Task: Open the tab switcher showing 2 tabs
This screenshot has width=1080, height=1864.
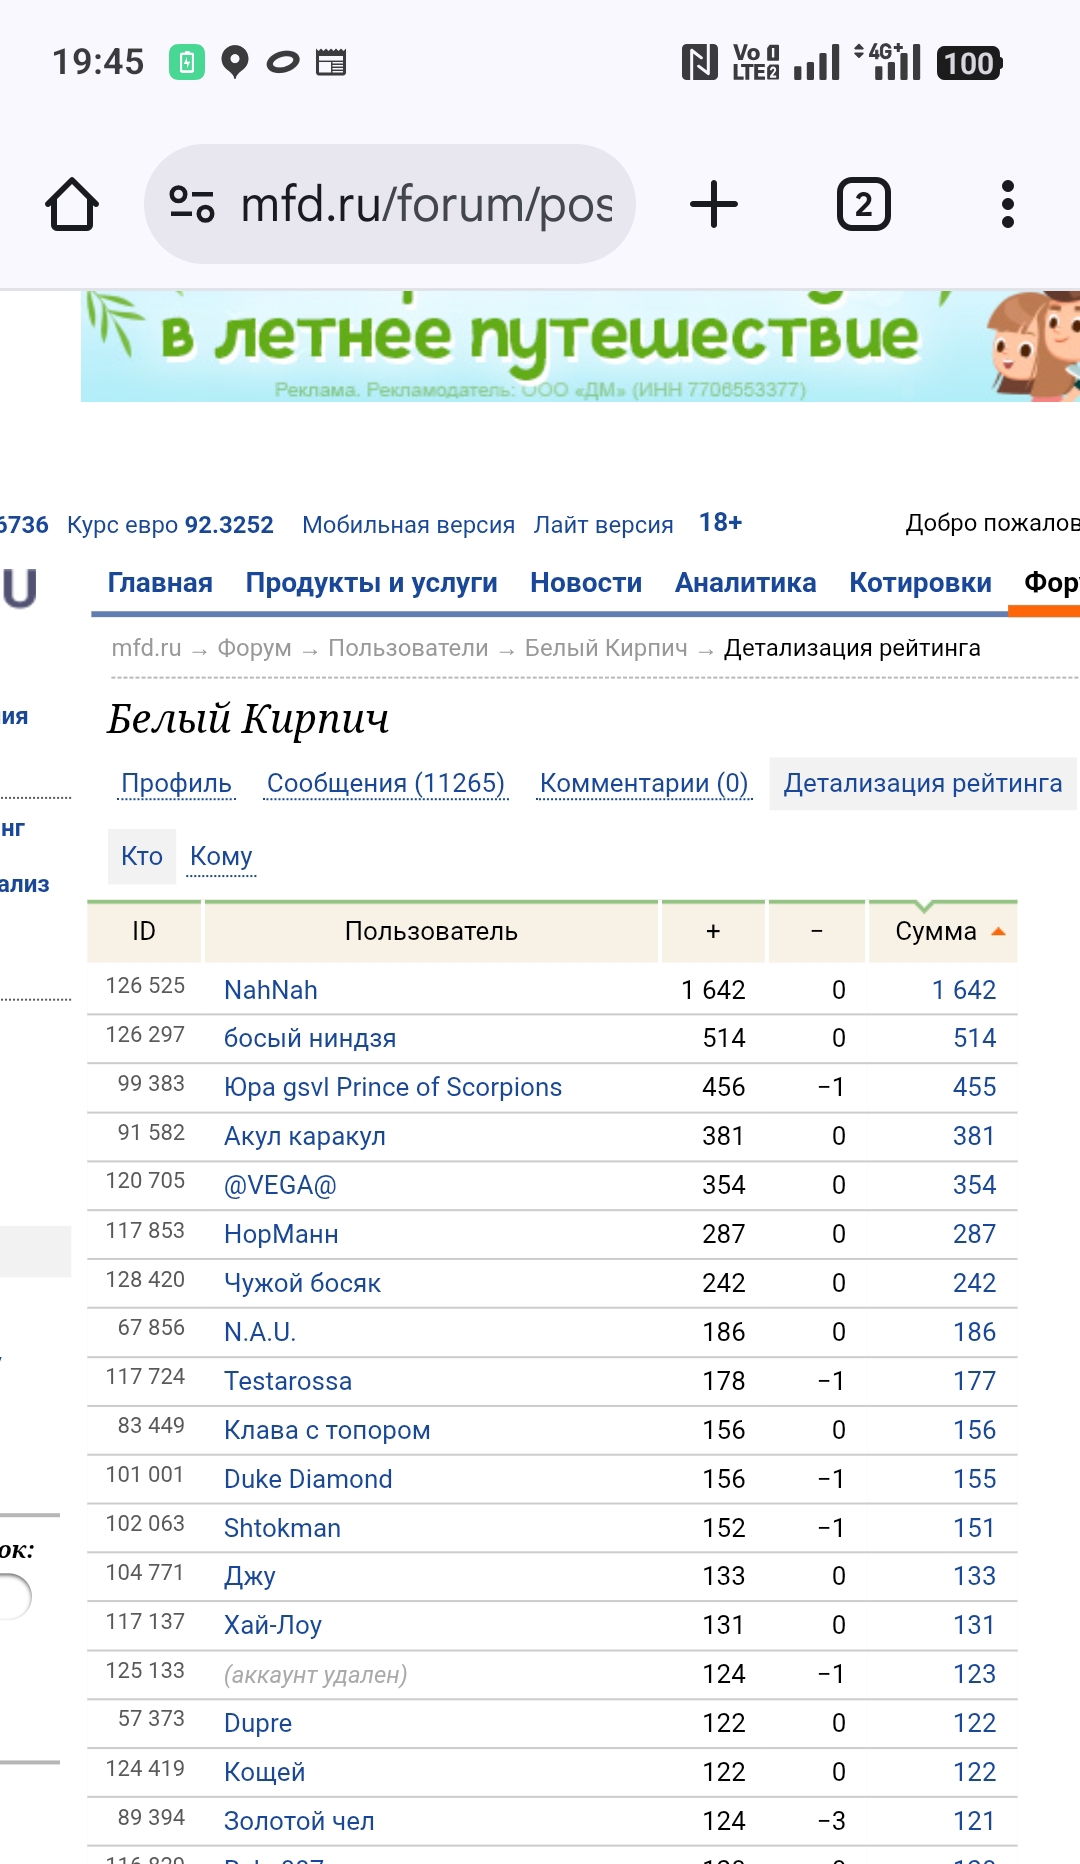Action: pyautogui.click(x=862, y=205)
